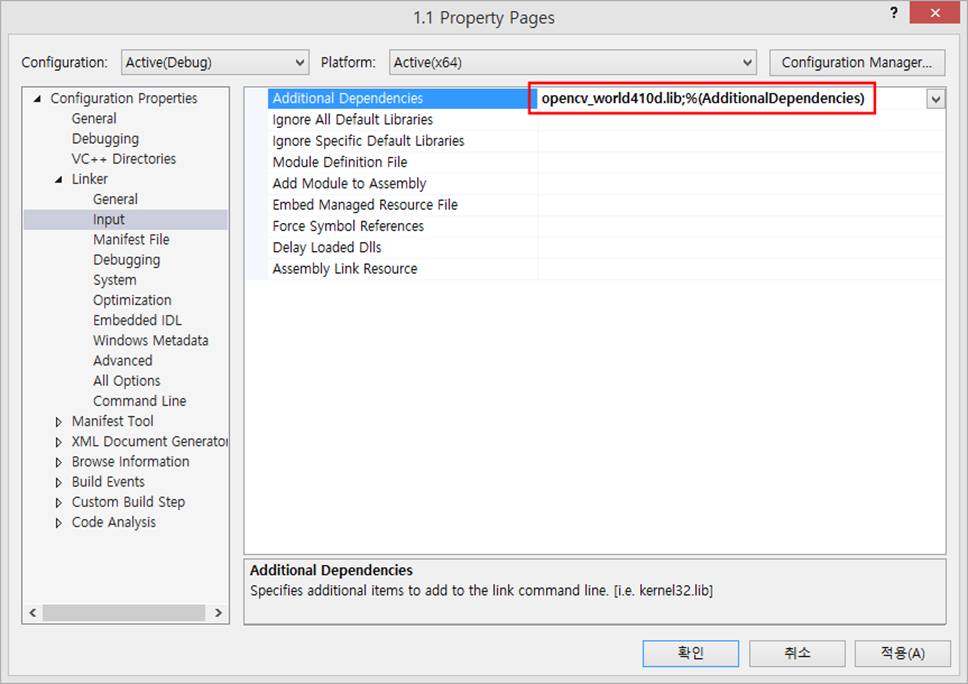The height and width of the screenshot is (684, 968).
Task: Select the Debugging item under Linker
Action: [126, 260]
